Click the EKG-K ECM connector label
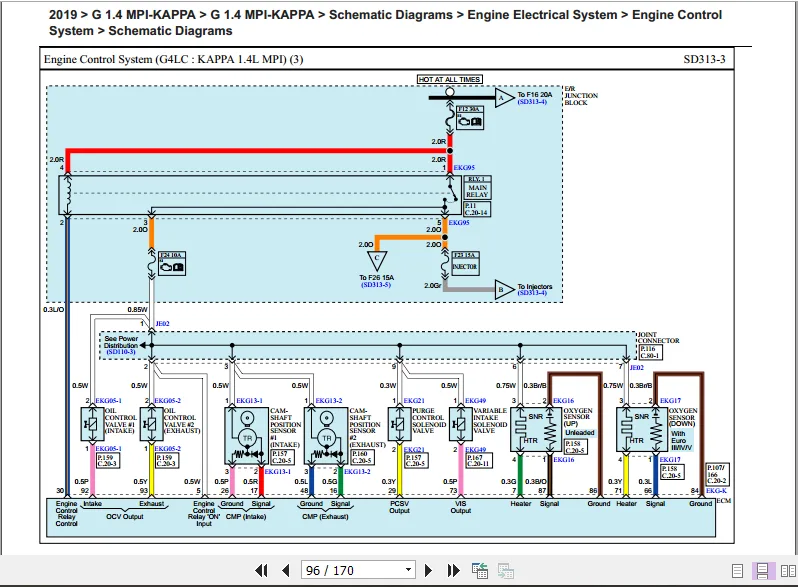Screen dimensions: 798x587 [716, 491]
